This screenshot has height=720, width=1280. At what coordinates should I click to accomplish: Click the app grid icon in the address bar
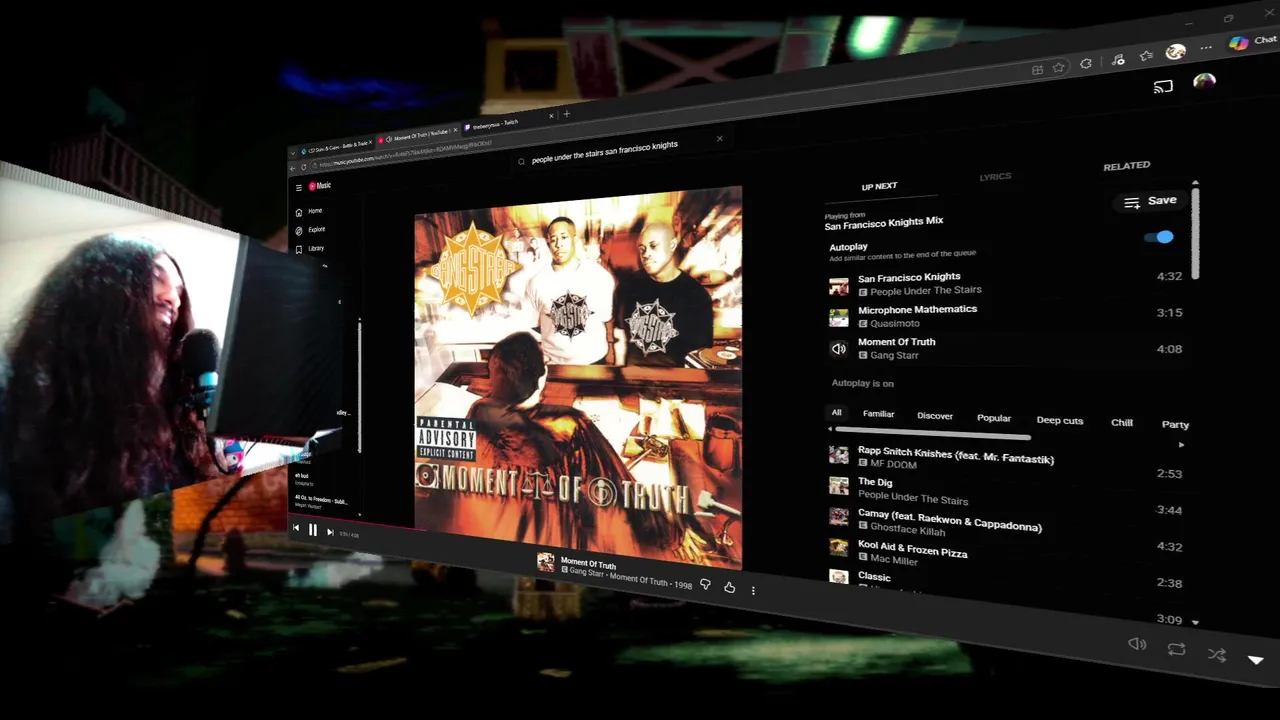point(1037,70)
